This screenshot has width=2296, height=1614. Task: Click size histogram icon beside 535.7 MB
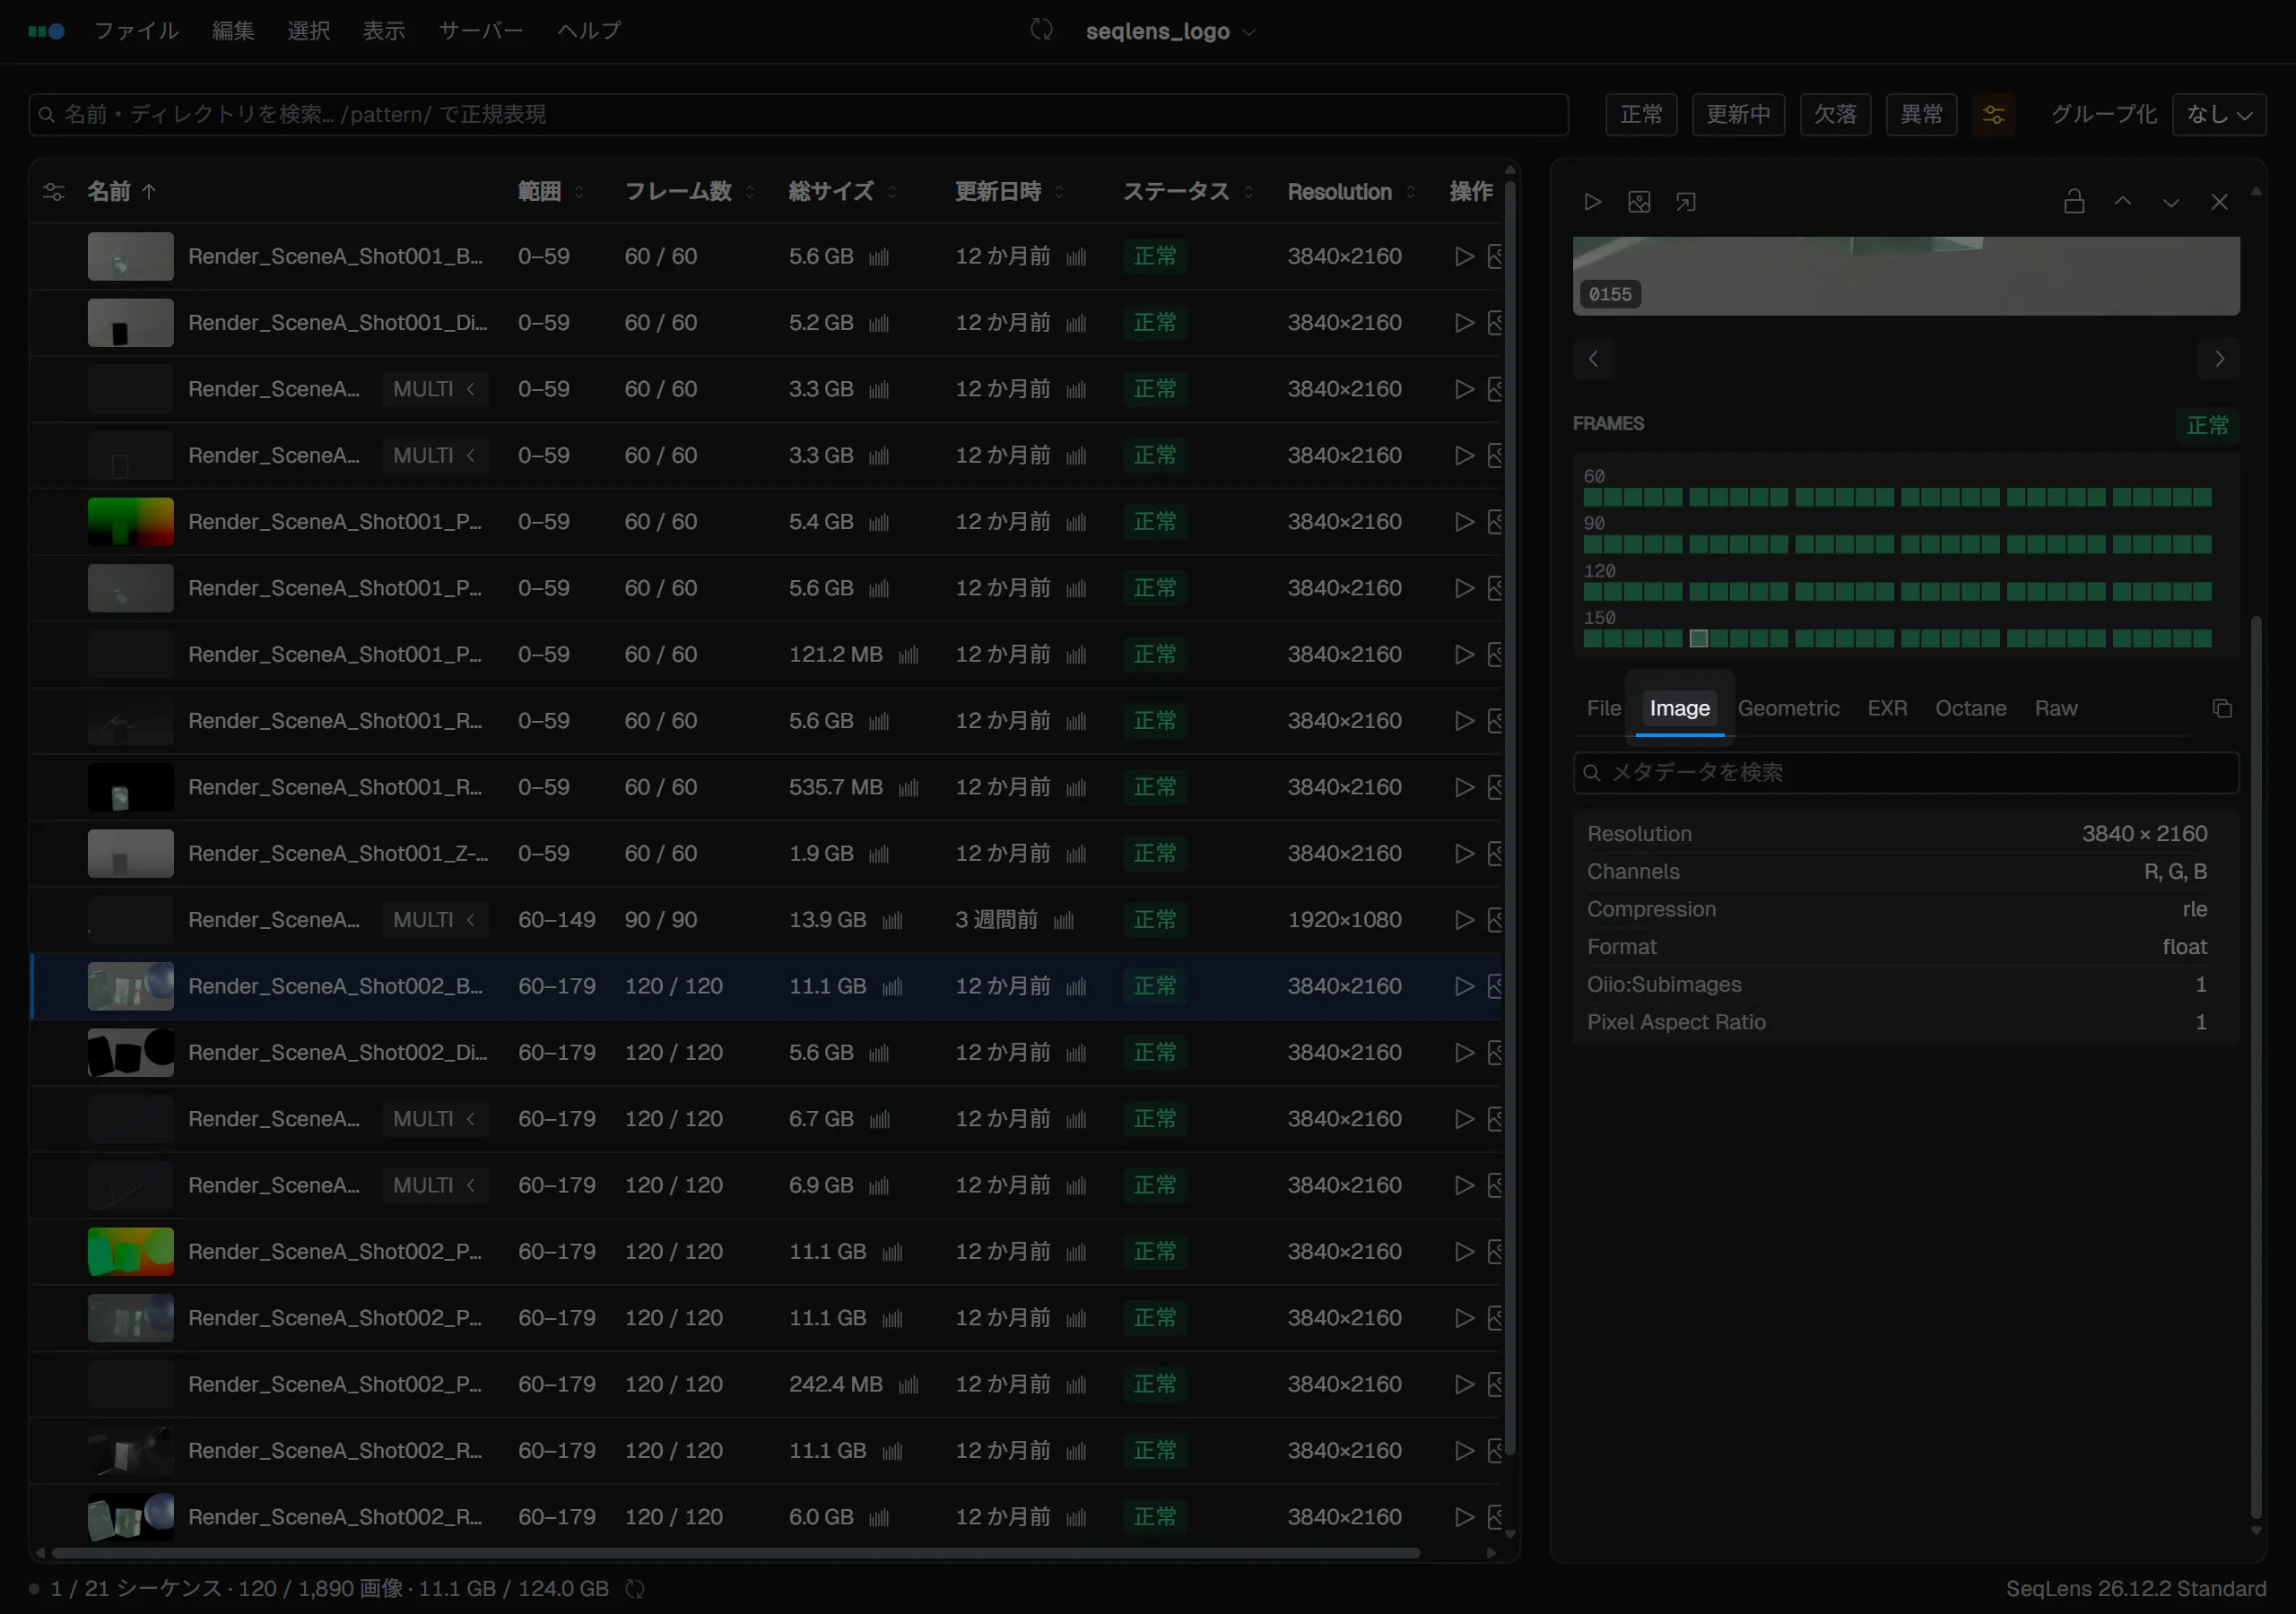click(908, 788)
